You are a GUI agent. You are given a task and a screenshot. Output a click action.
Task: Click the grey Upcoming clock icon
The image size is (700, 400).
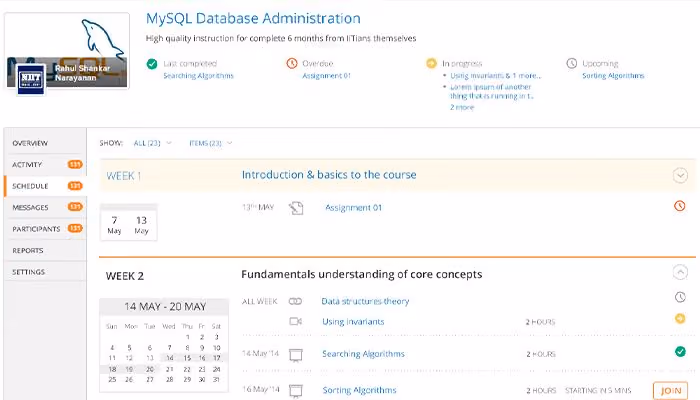pos(571,63)
